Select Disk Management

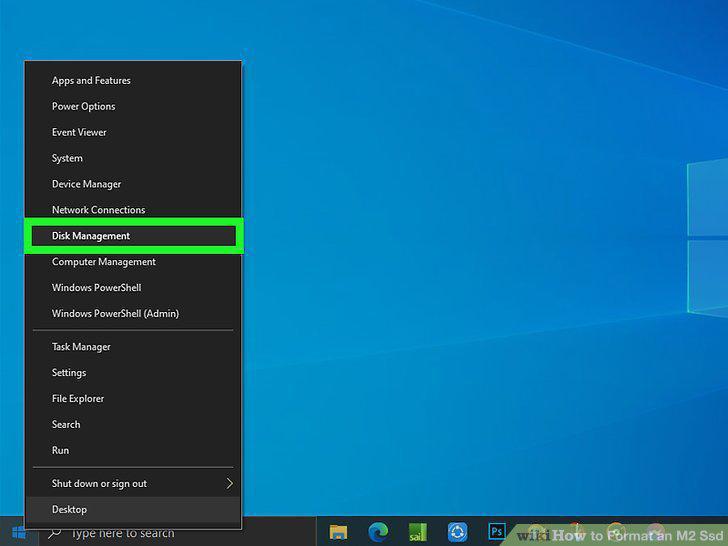pyautogui.click(x=134, y=236)
